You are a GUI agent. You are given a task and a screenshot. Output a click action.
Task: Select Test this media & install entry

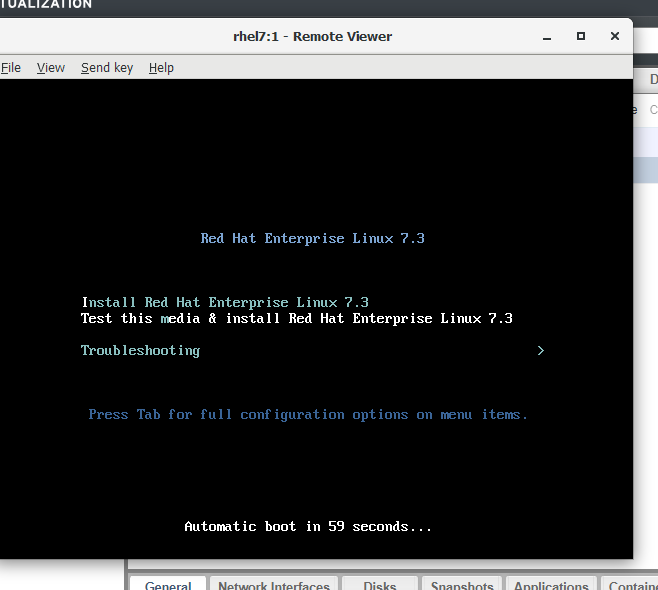pos(297,318)
